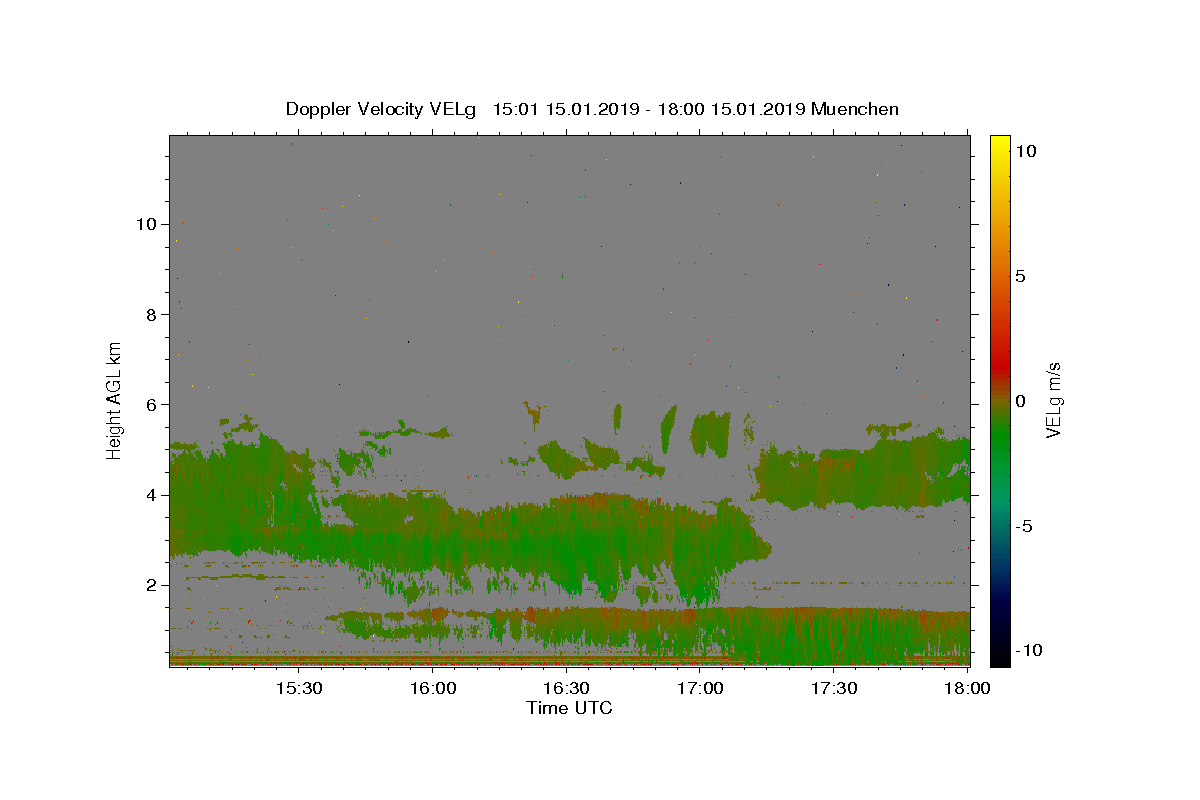Click the 'Height AGL km' axis title
Screen dimensions: 1200x800
point(115,400)
